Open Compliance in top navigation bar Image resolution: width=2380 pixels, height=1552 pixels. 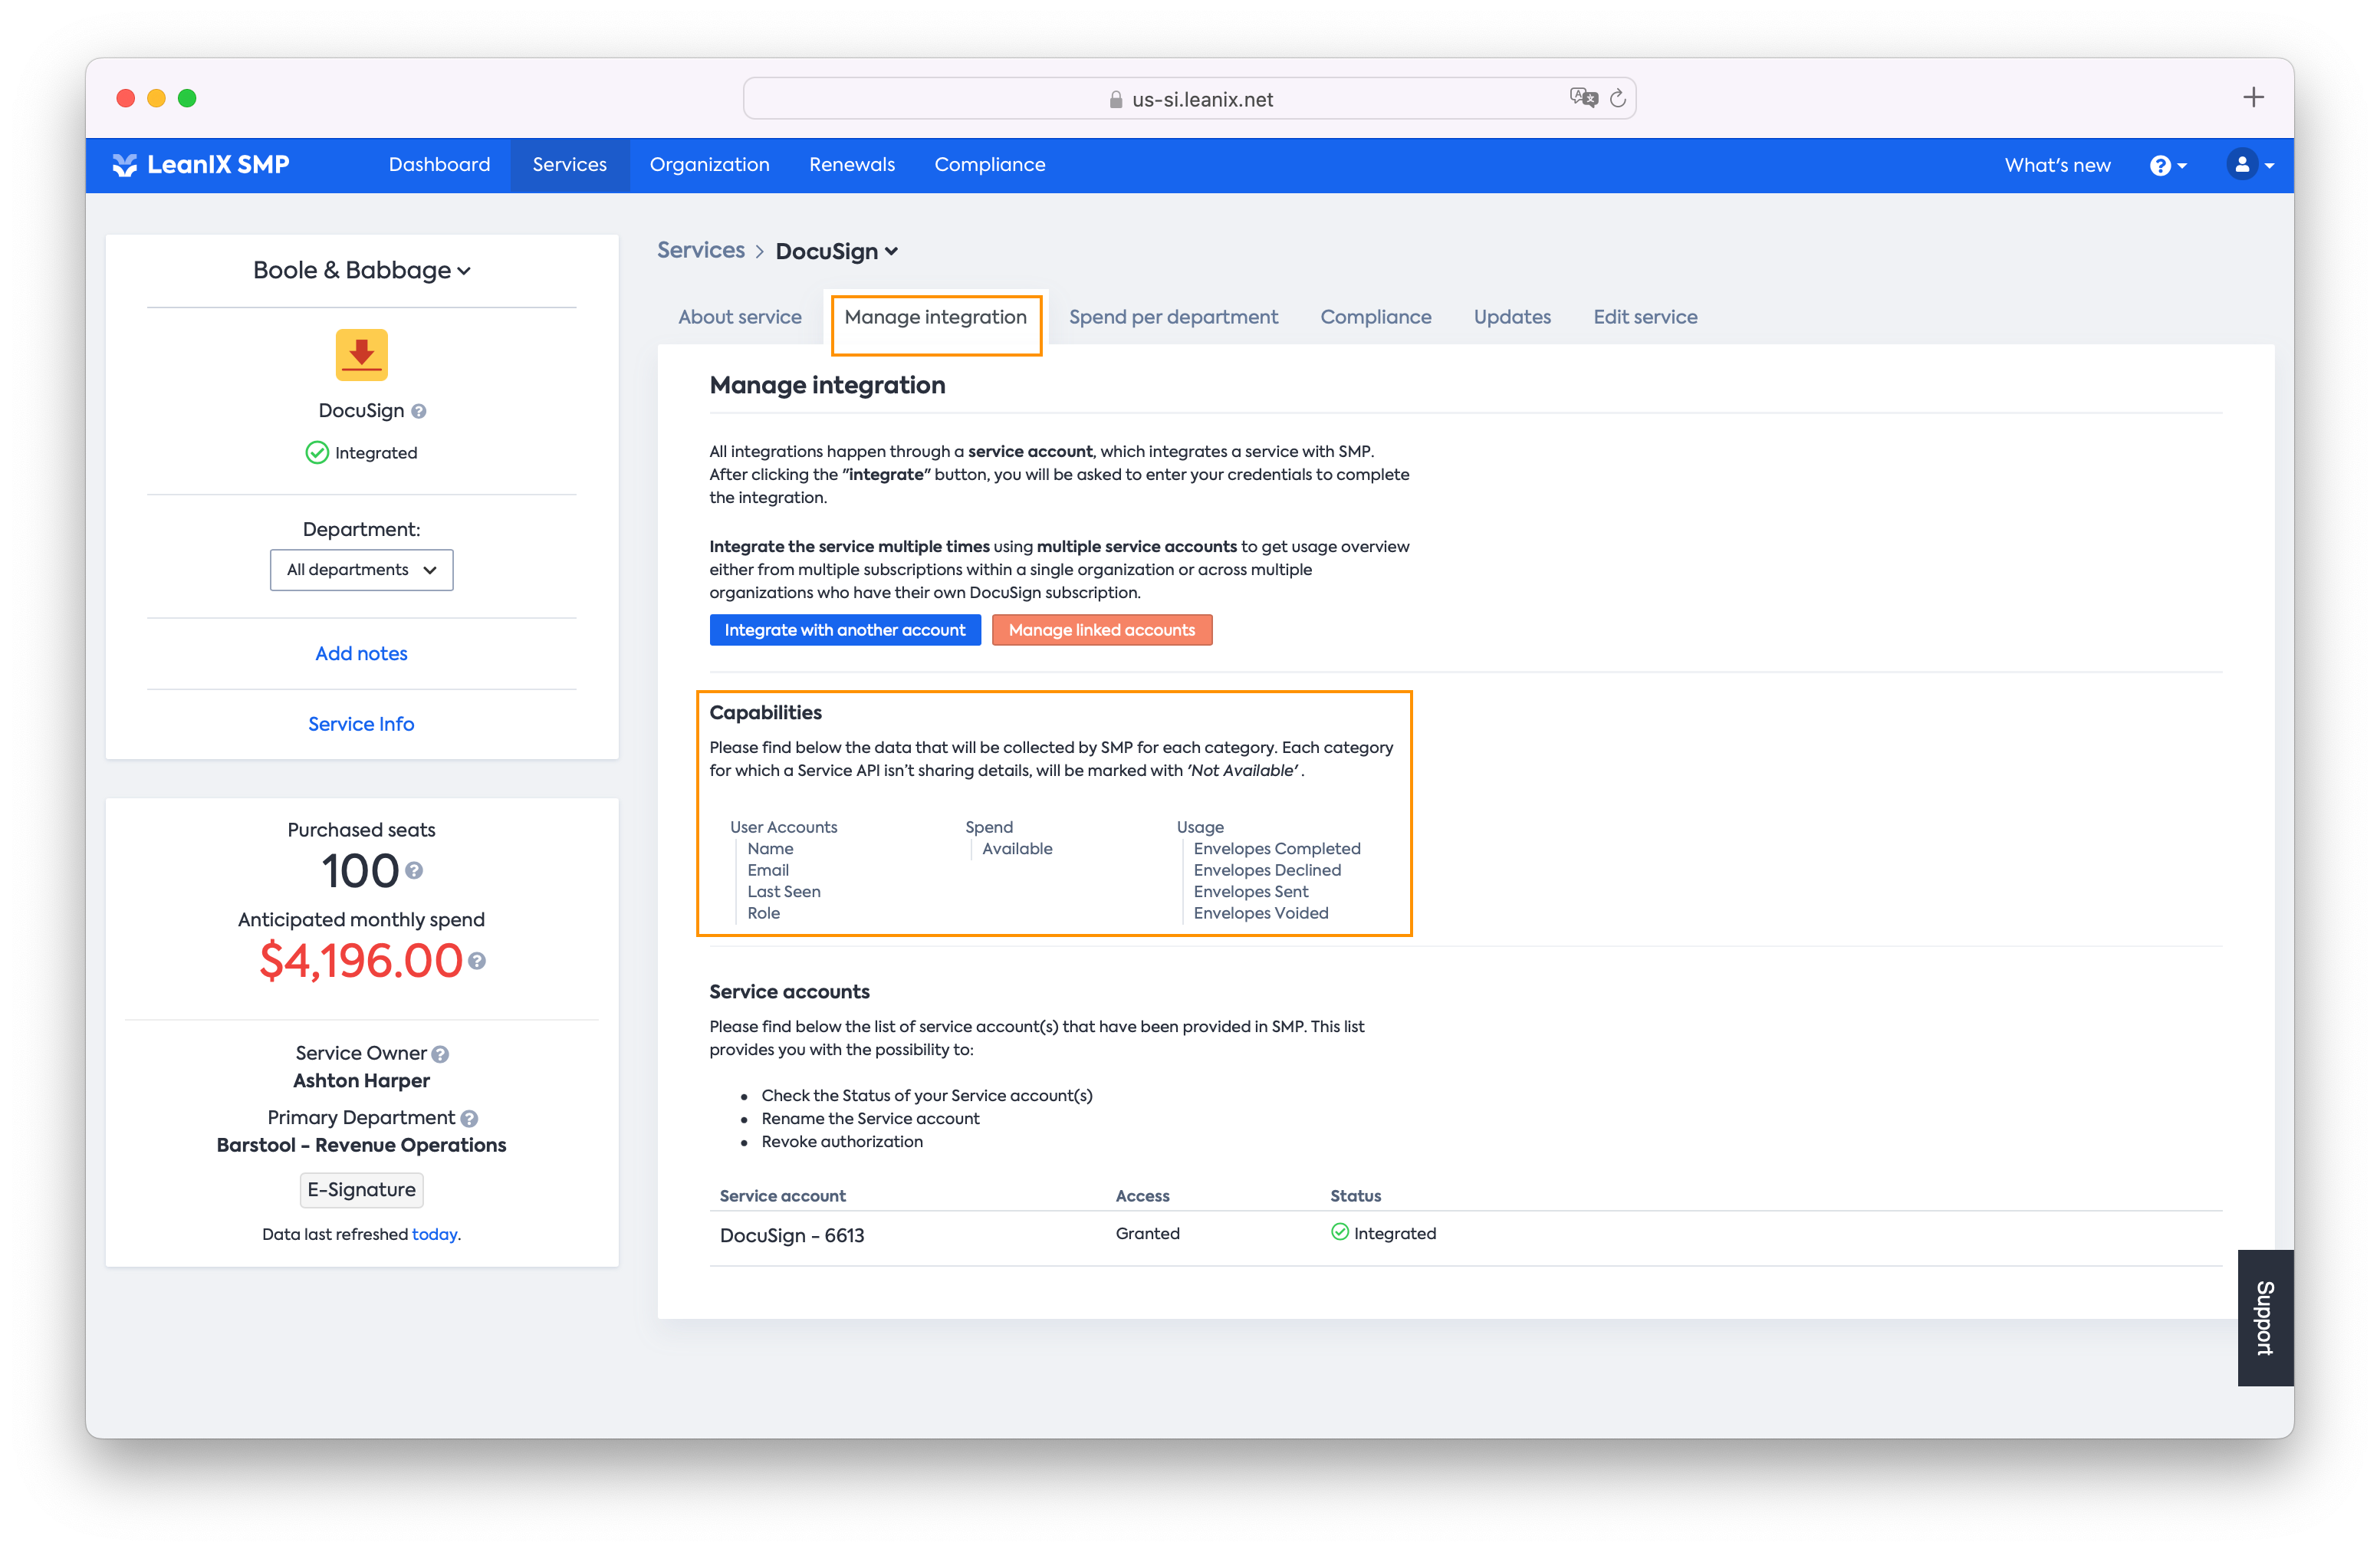[989, 165]
